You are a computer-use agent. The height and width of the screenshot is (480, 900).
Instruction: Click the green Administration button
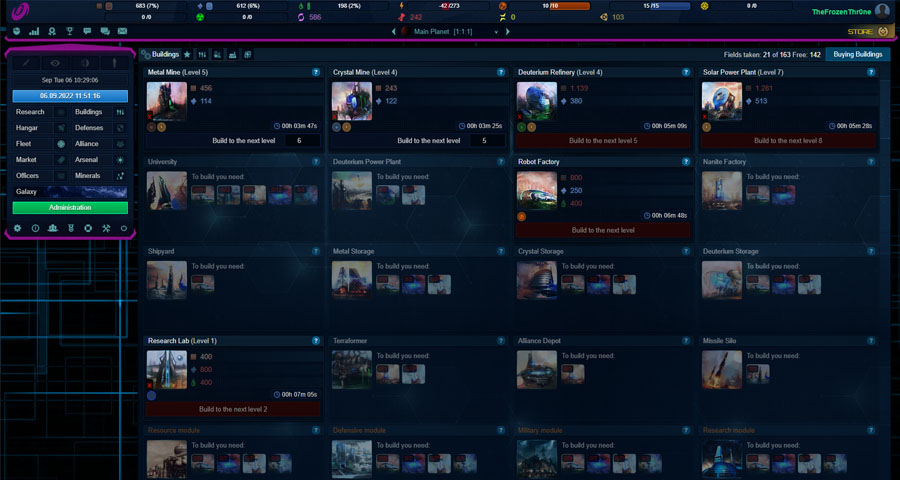tap(70, 207)
